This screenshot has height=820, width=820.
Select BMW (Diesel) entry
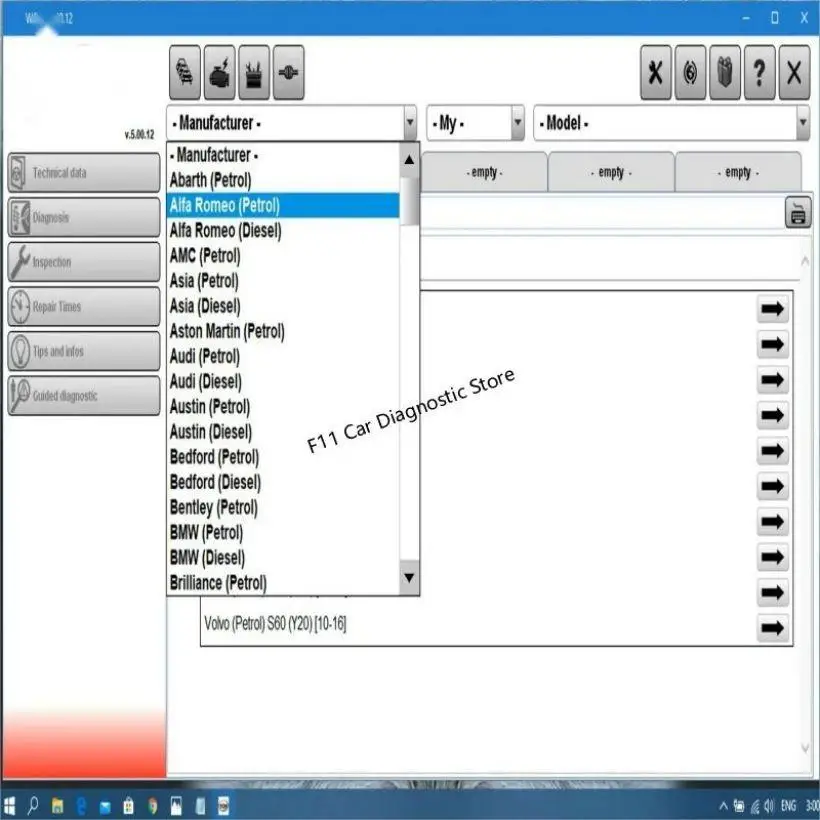point(283,557)
